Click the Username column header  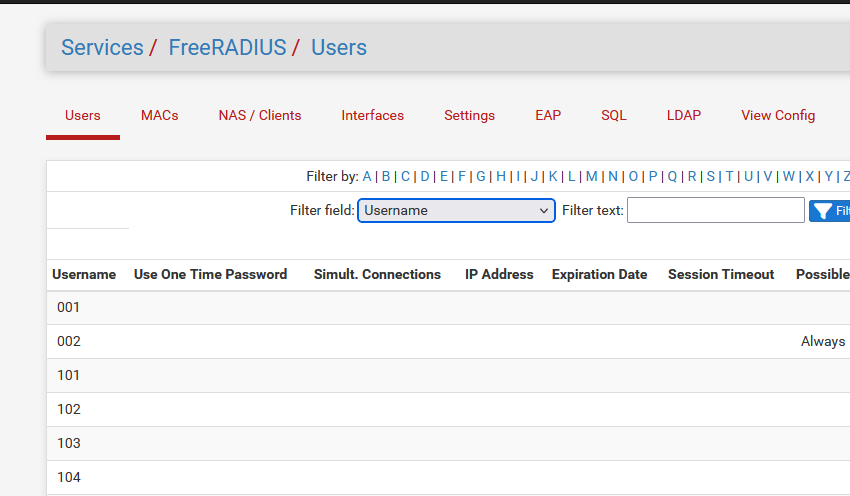click(x=84, y=275)
